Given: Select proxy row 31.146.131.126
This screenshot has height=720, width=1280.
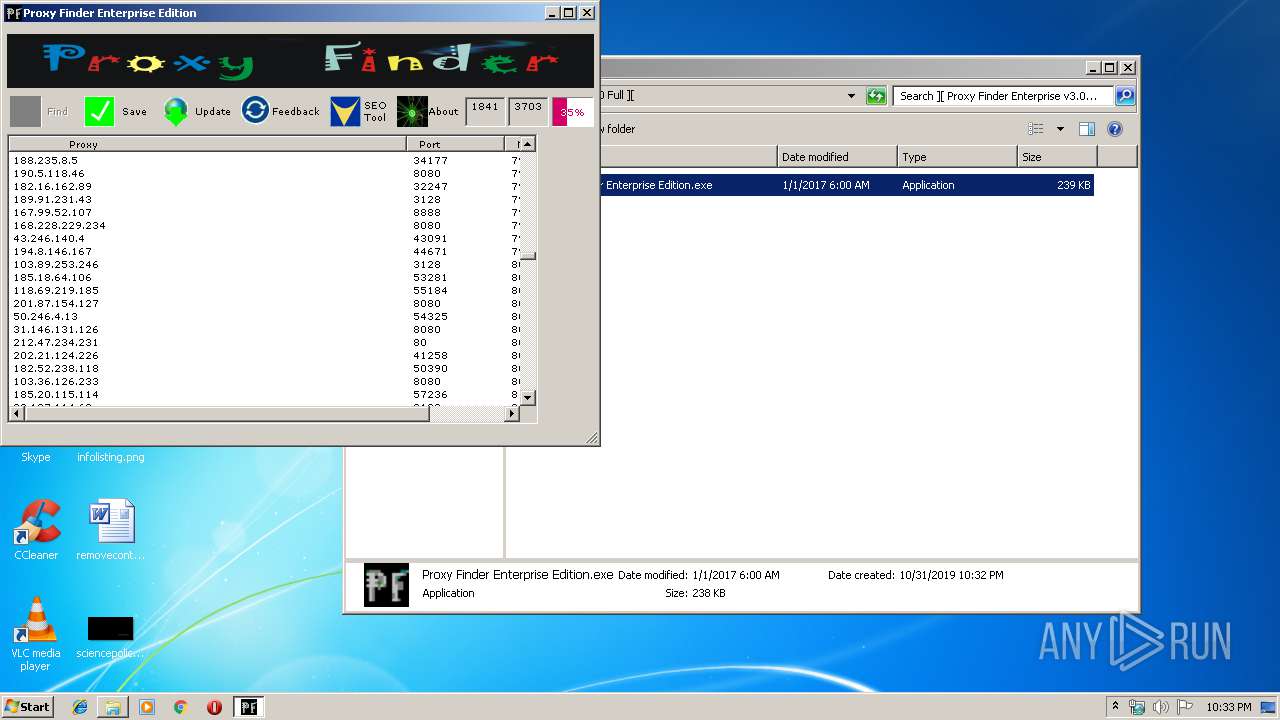Looking at the screenshot, I should (x=264, y=329).
